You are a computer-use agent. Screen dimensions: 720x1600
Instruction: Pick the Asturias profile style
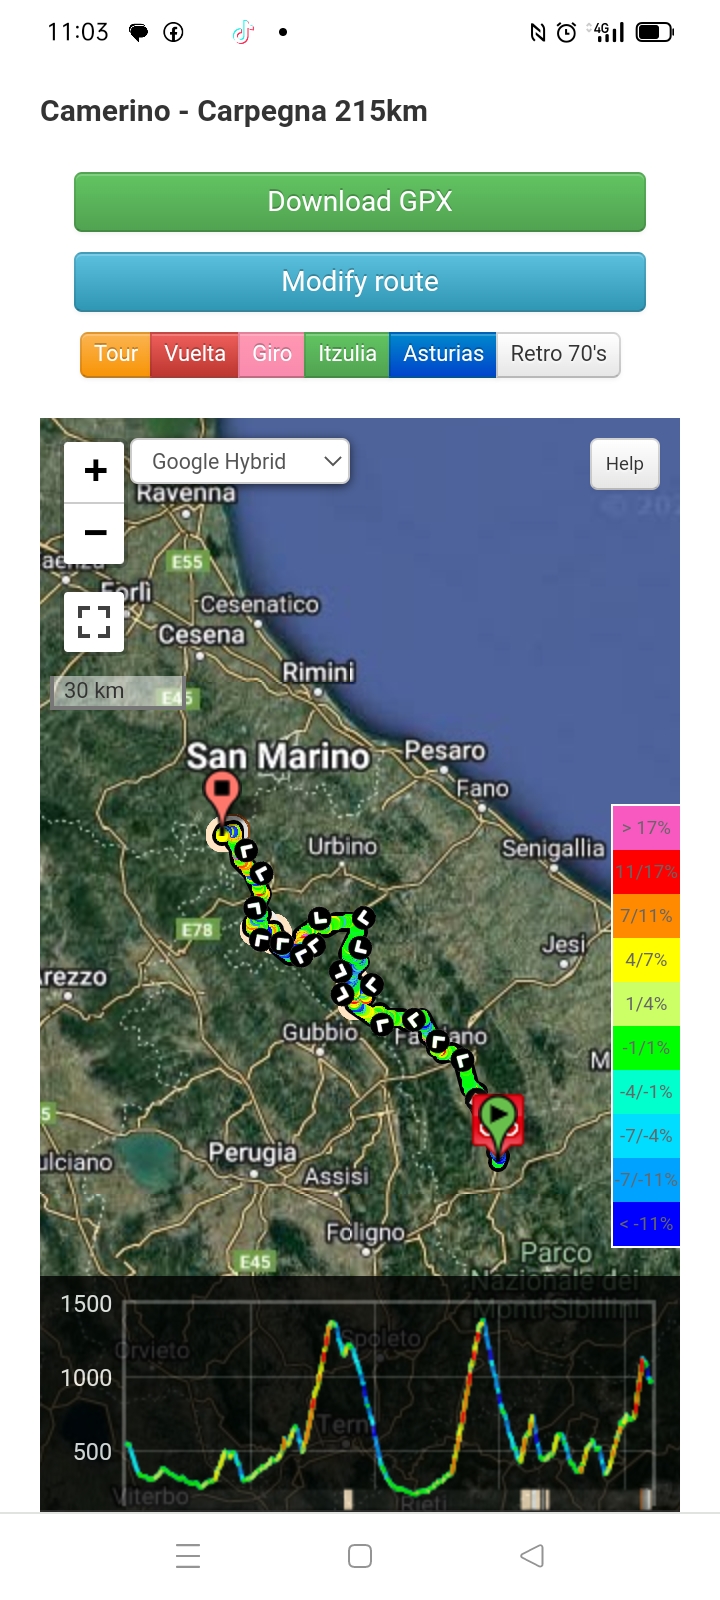pos(443,354)
